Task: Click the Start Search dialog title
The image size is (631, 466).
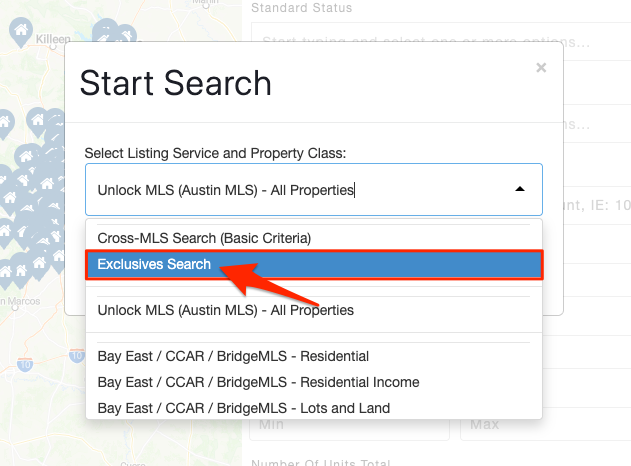Action: point(175,83)
